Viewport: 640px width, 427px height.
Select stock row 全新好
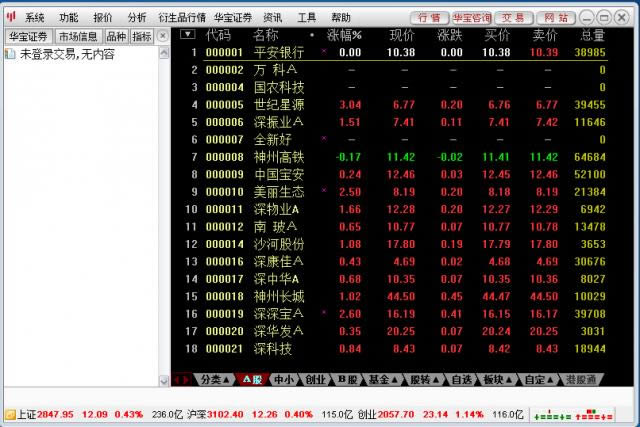(x=394, y=140)
